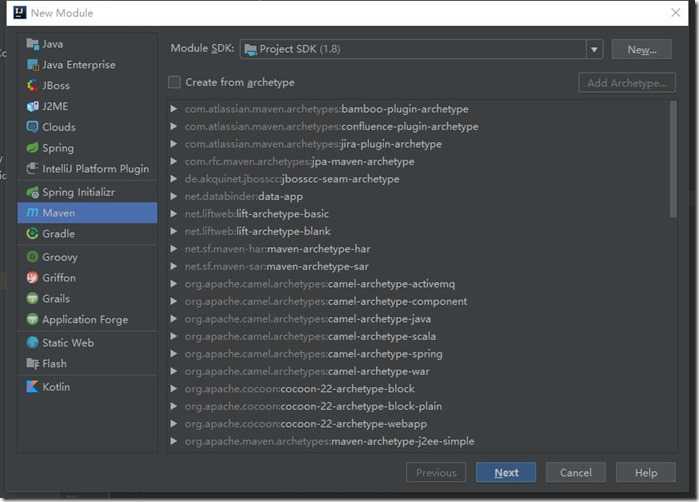Viewport: 699px width, 502px height.
Task: Click the Help button
Action: tap(646, 473)
